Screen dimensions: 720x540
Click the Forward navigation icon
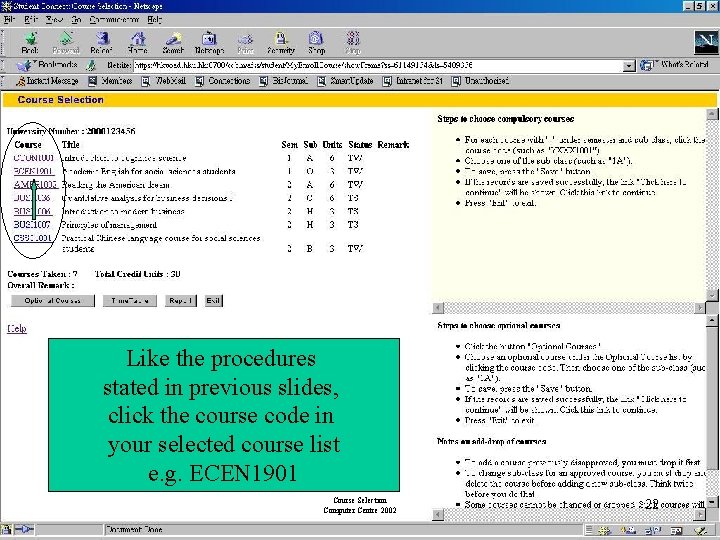66,43
